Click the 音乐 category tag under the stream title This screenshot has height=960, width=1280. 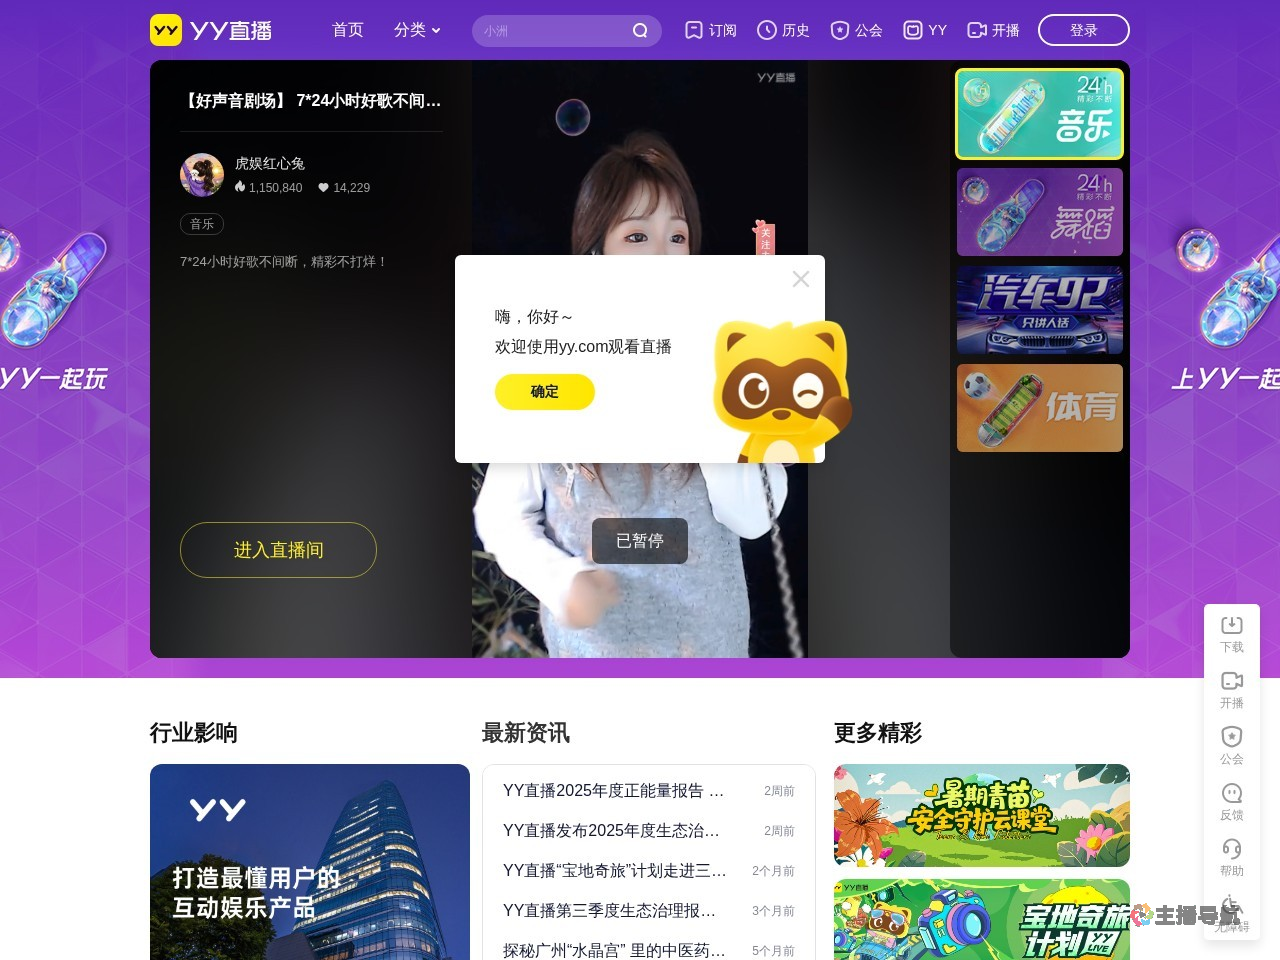point(202,224)
